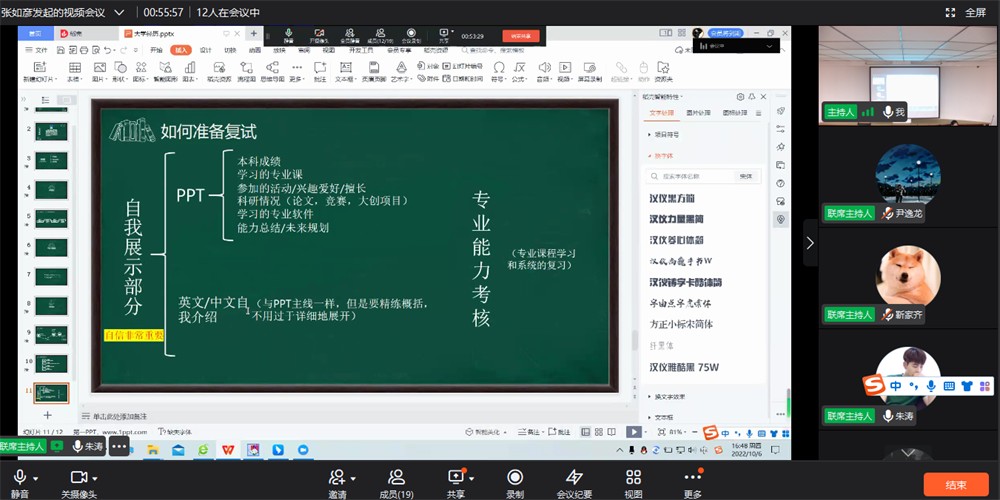The image size is (1000, 500).
Task: Switch to the 文字处理 panel tab
Action: (662, 113)
